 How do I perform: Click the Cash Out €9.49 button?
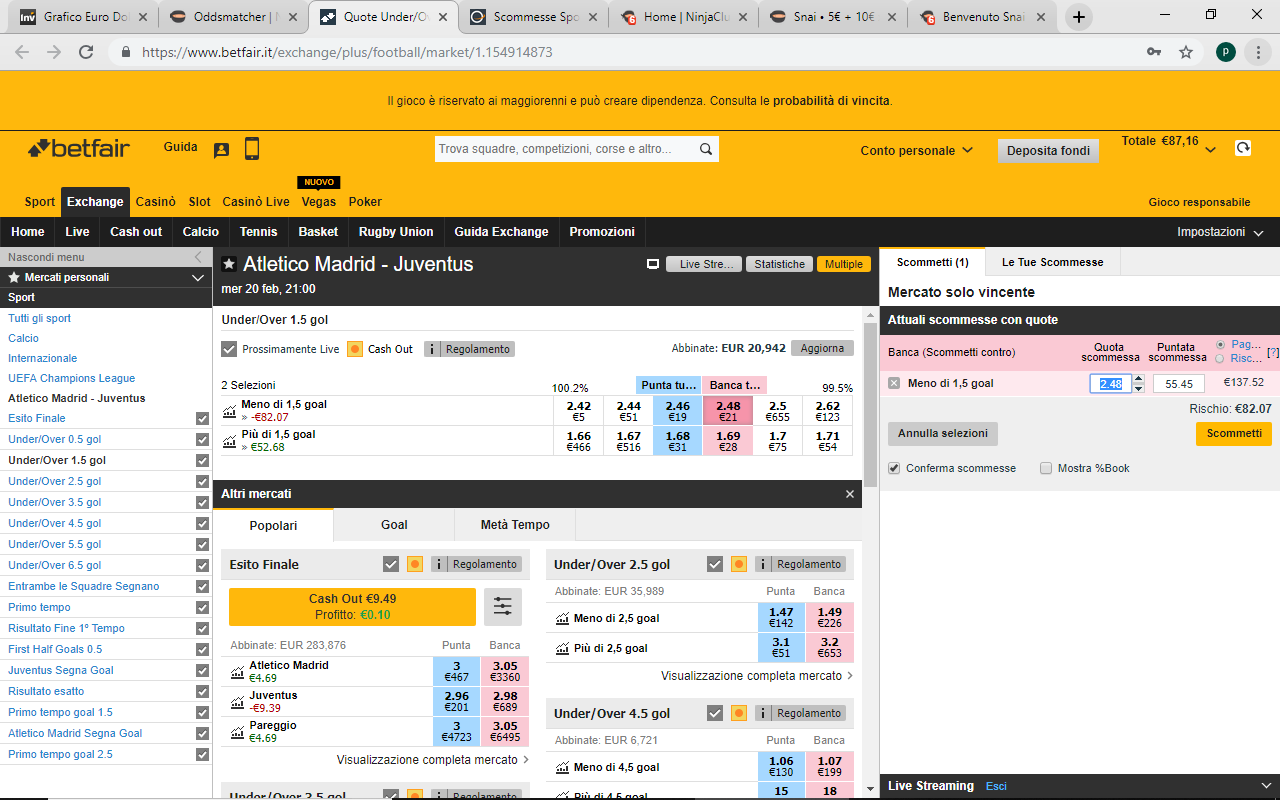tap(352, 607)
